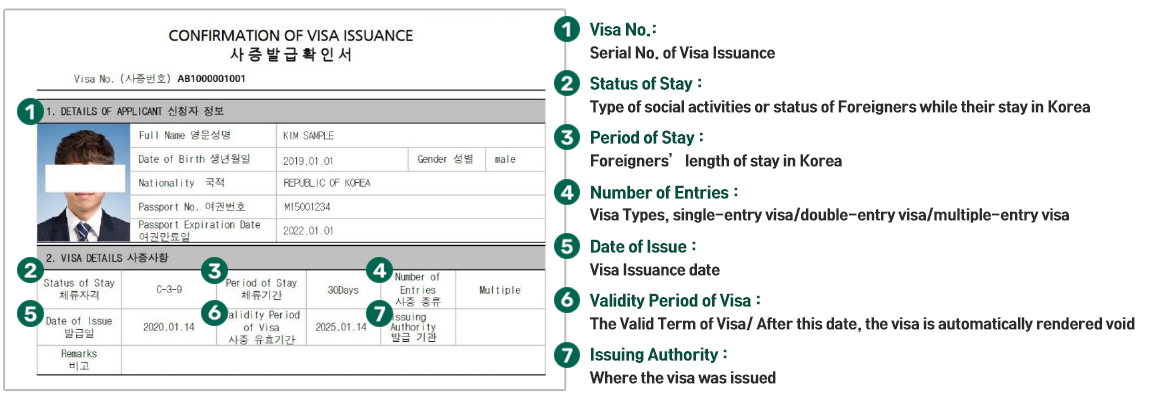Click legend badge 1 next to Visa No. heading
The image size is (1160, 420).
point(567,29)
